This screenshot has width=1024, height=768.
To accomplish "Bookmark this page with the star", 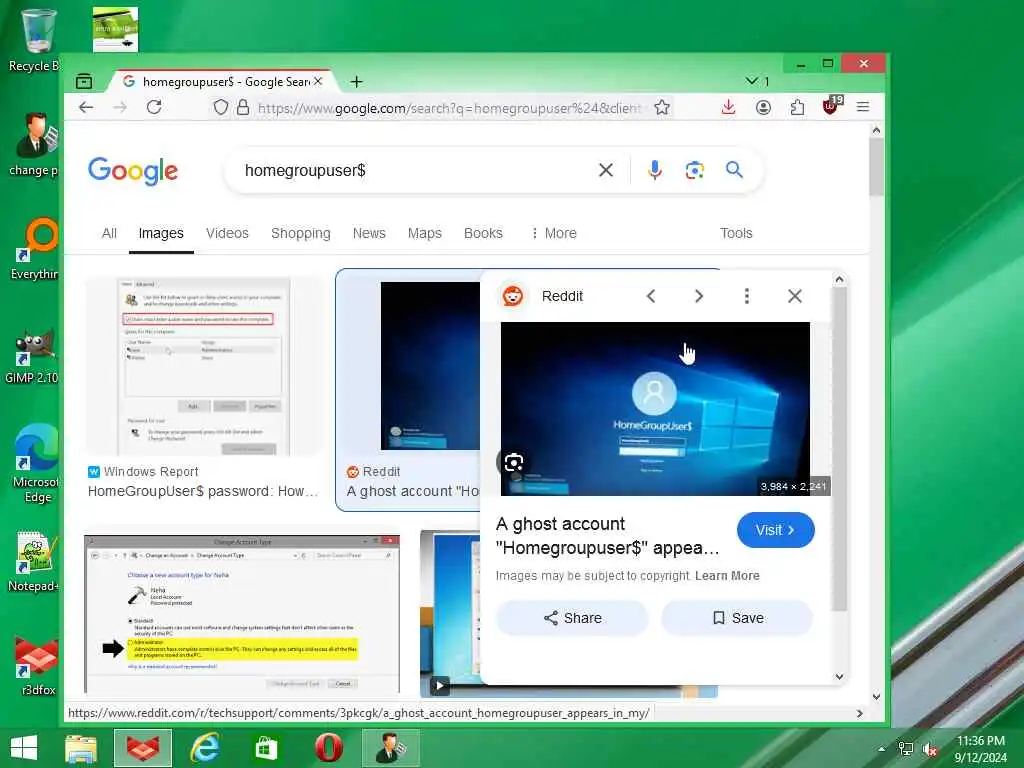I will click(x=662, y=107).
